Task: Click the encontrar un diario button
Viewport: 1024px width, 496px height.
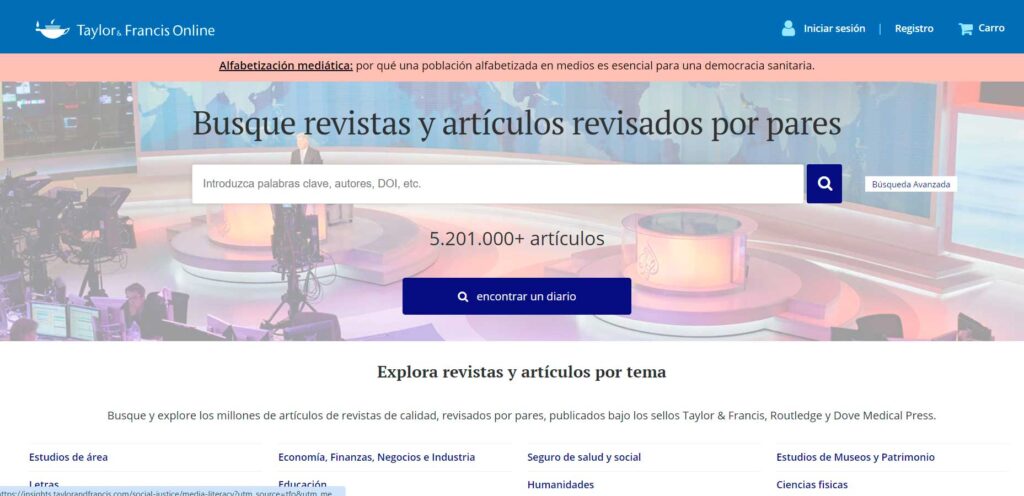Action: (x=517, y=296)
